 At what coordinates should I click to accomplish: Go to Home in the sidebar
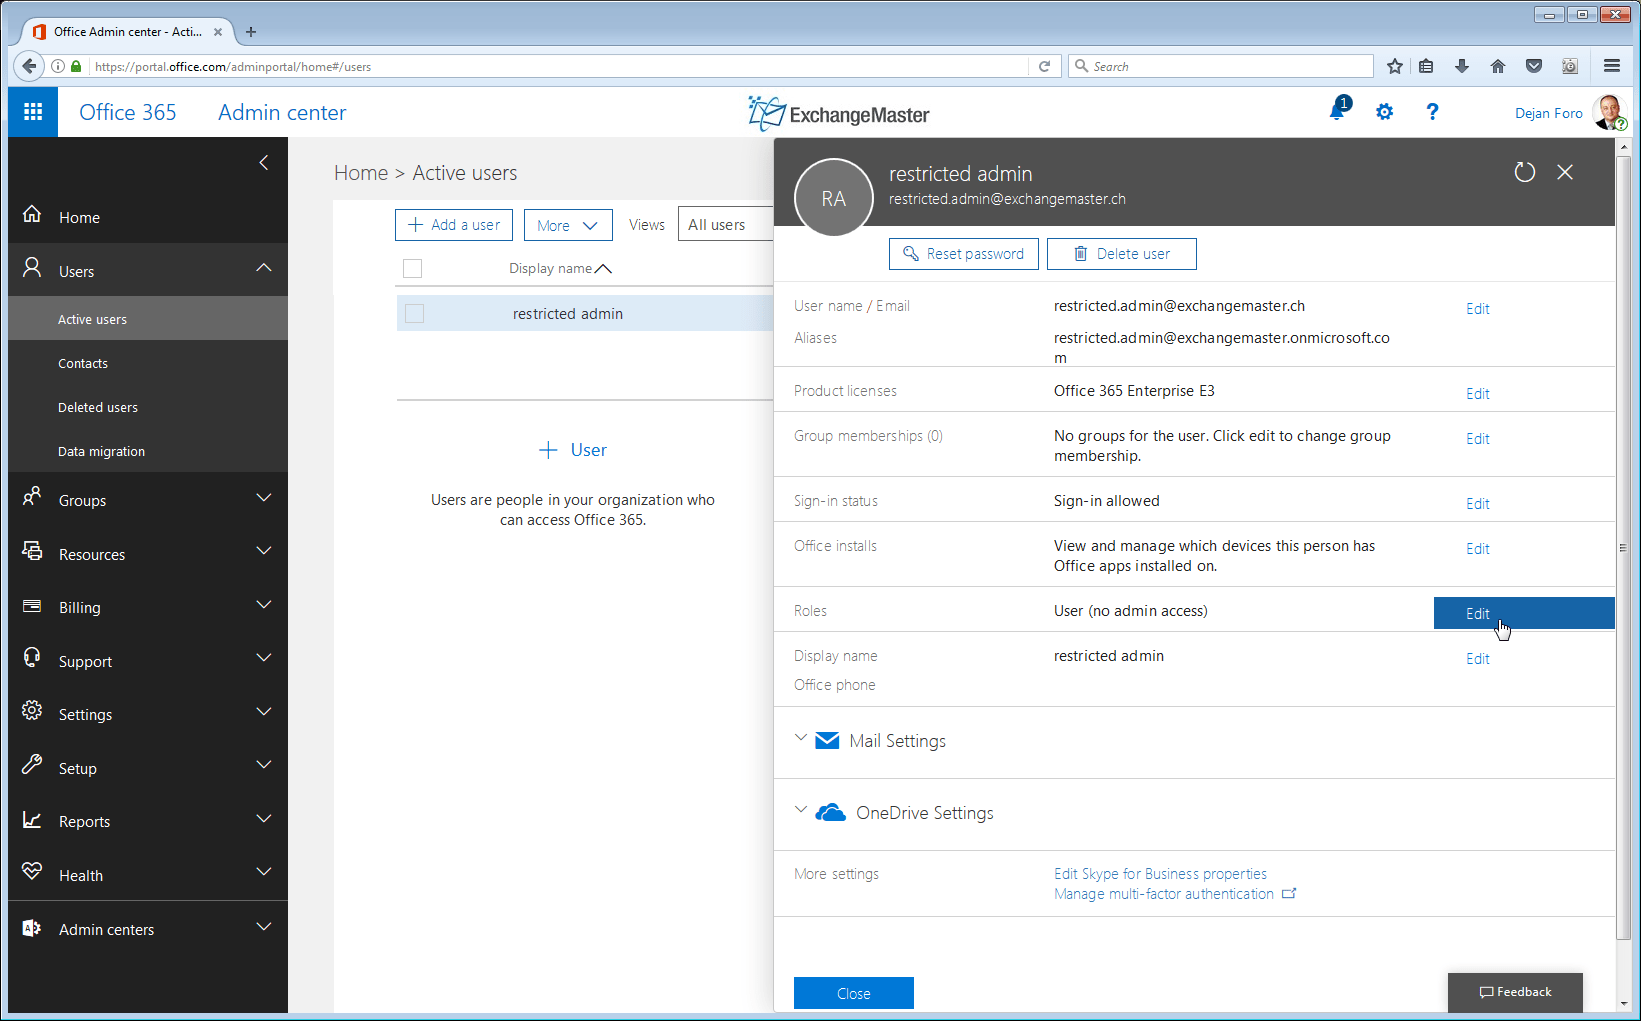[x=148, y=217]
